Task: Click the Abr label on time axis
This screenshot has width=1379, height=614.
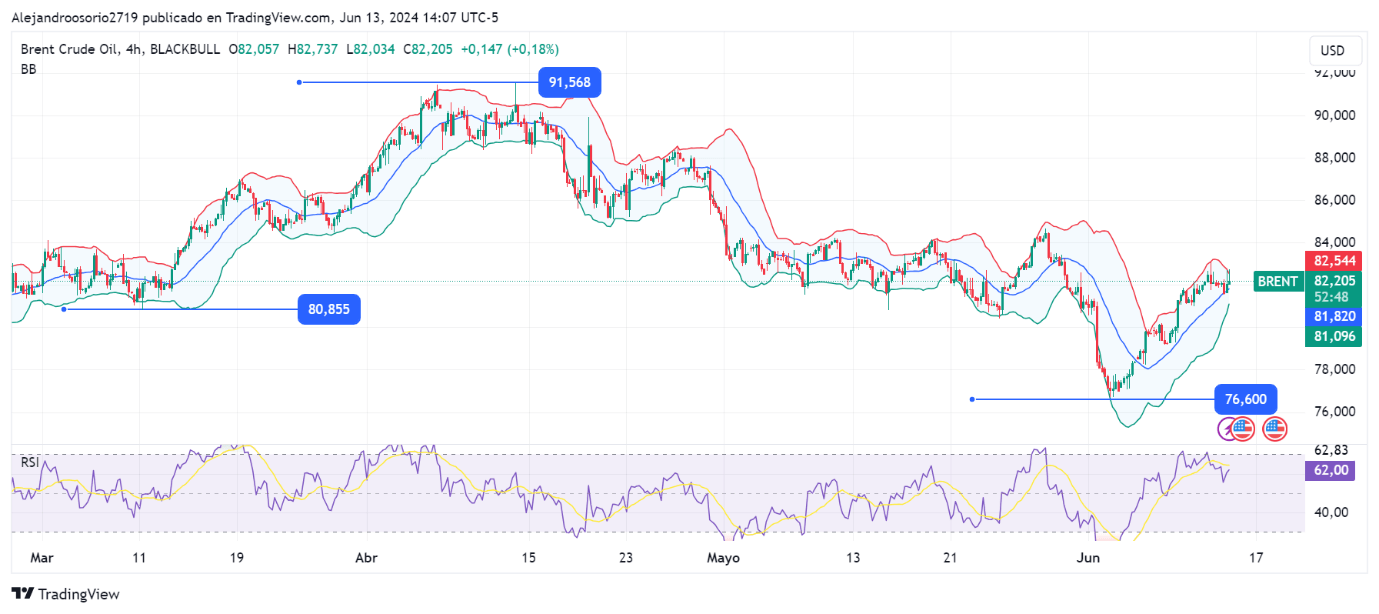Action: coord(368,558)
